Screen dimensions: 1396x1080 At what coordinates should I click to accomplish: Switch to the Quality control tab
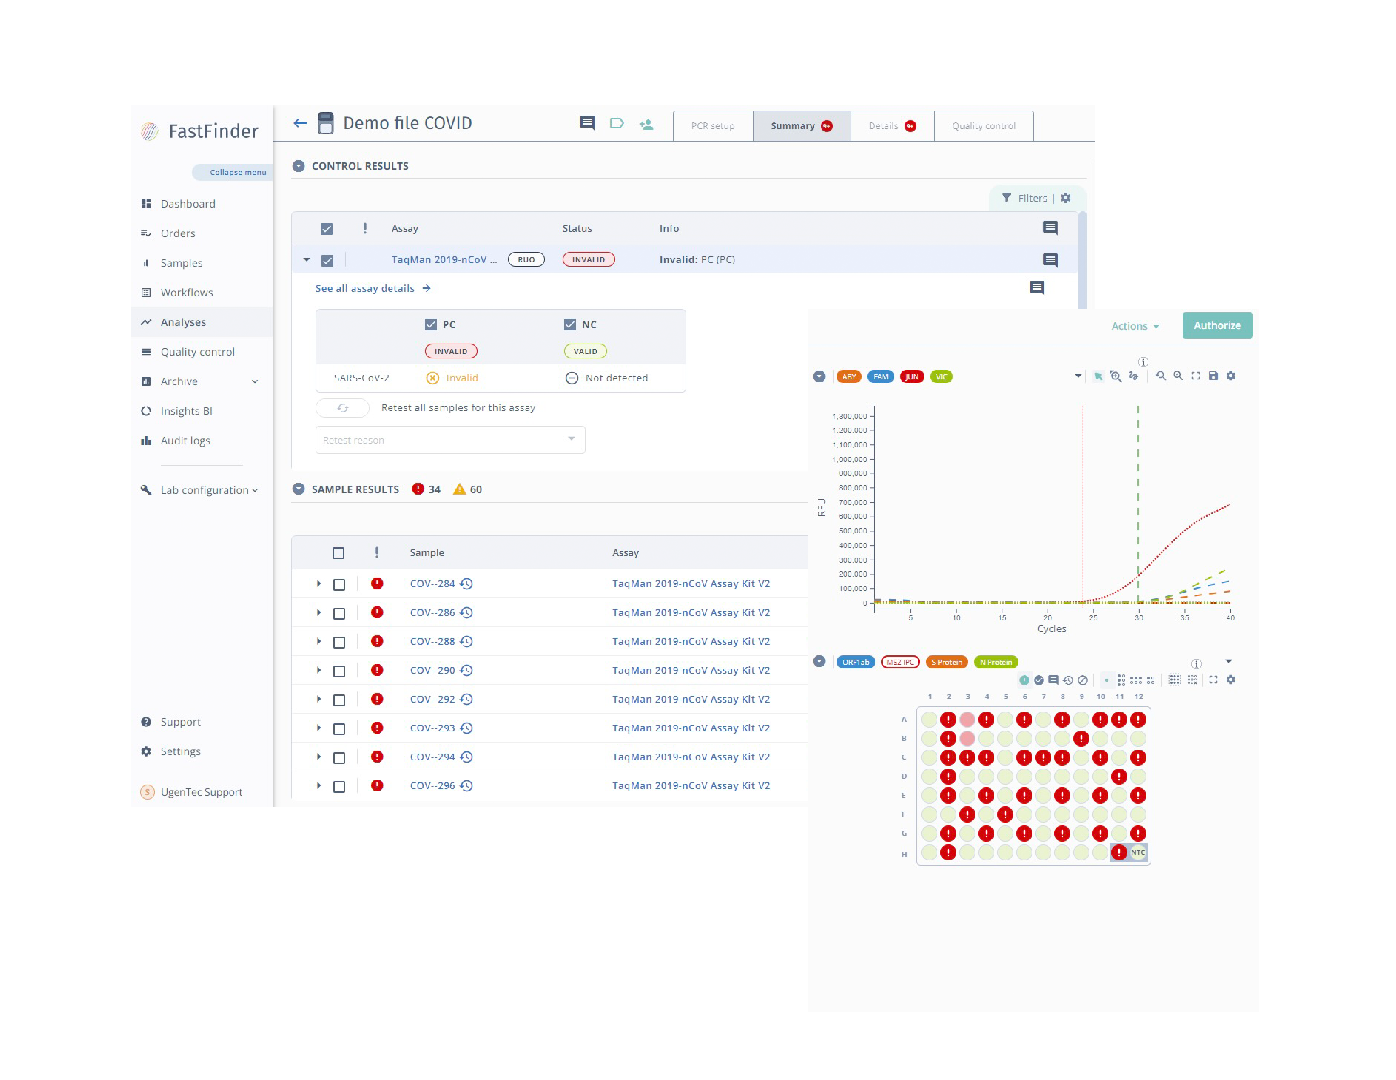pyautogui.click(x=984, y=126)
